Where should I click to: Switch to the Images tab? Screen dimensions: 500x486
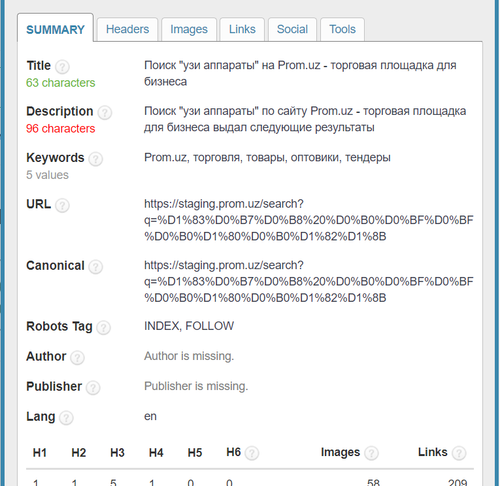(x=189, y=29)
